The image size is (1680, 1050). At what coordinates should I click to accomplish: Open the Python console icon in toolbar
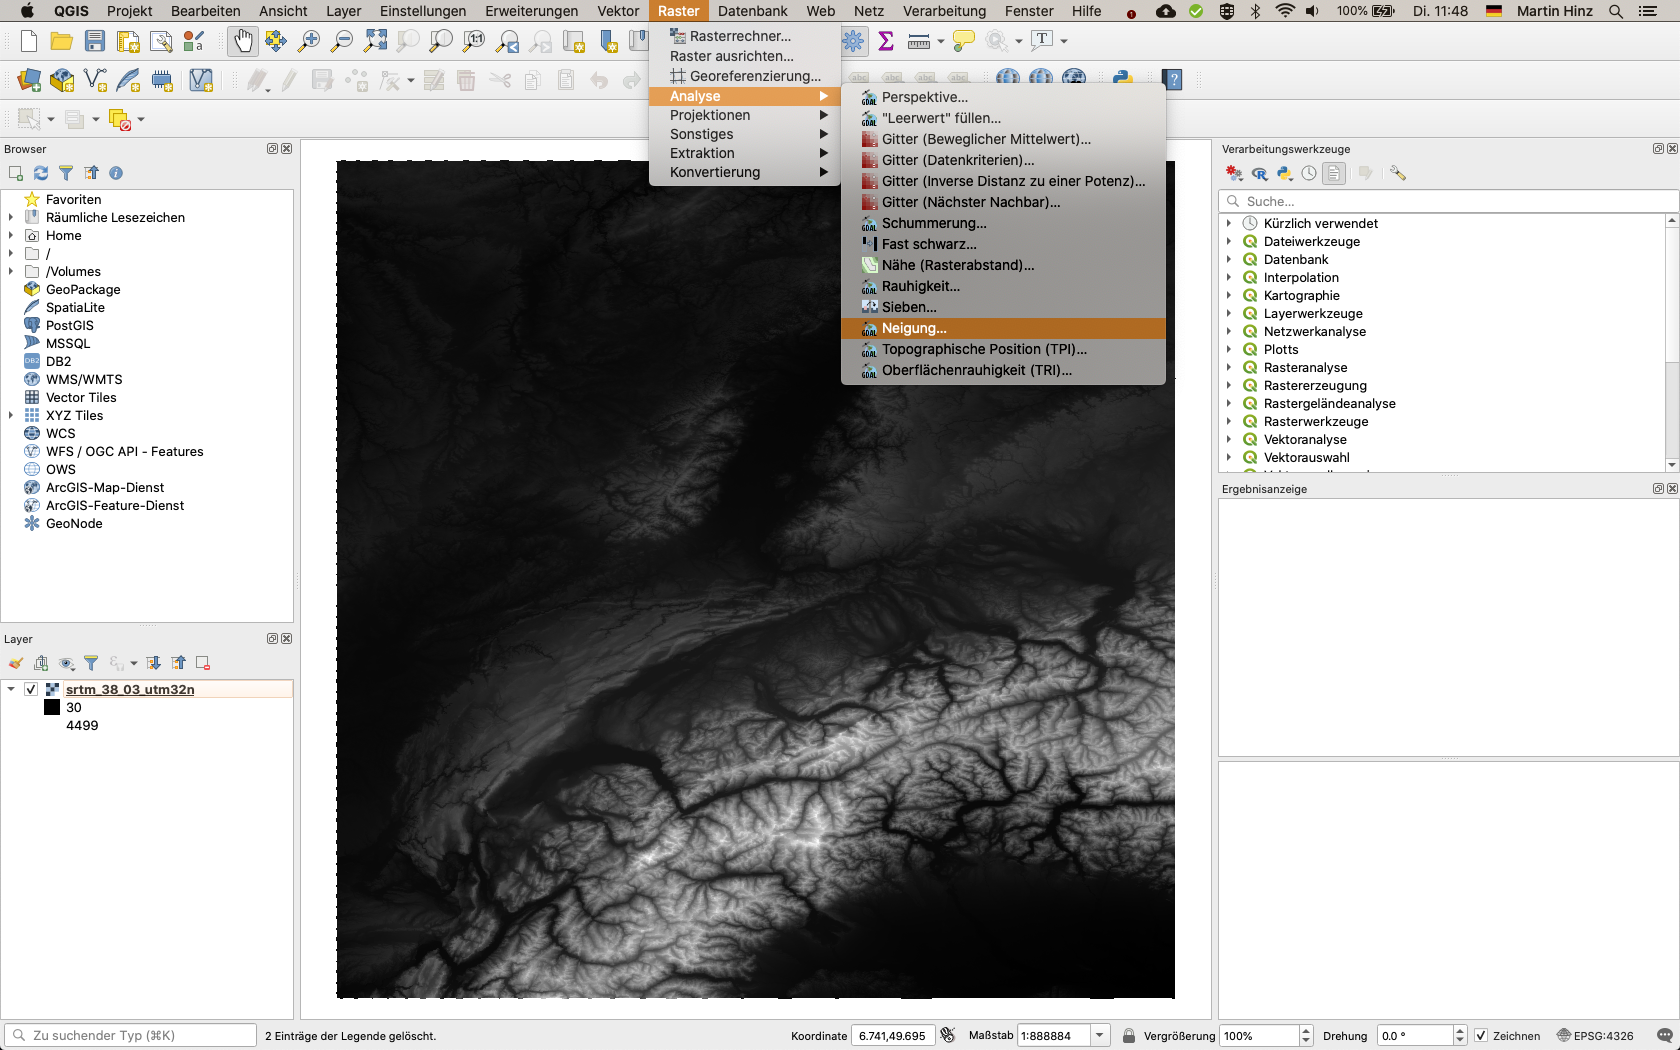[1122, 79]
